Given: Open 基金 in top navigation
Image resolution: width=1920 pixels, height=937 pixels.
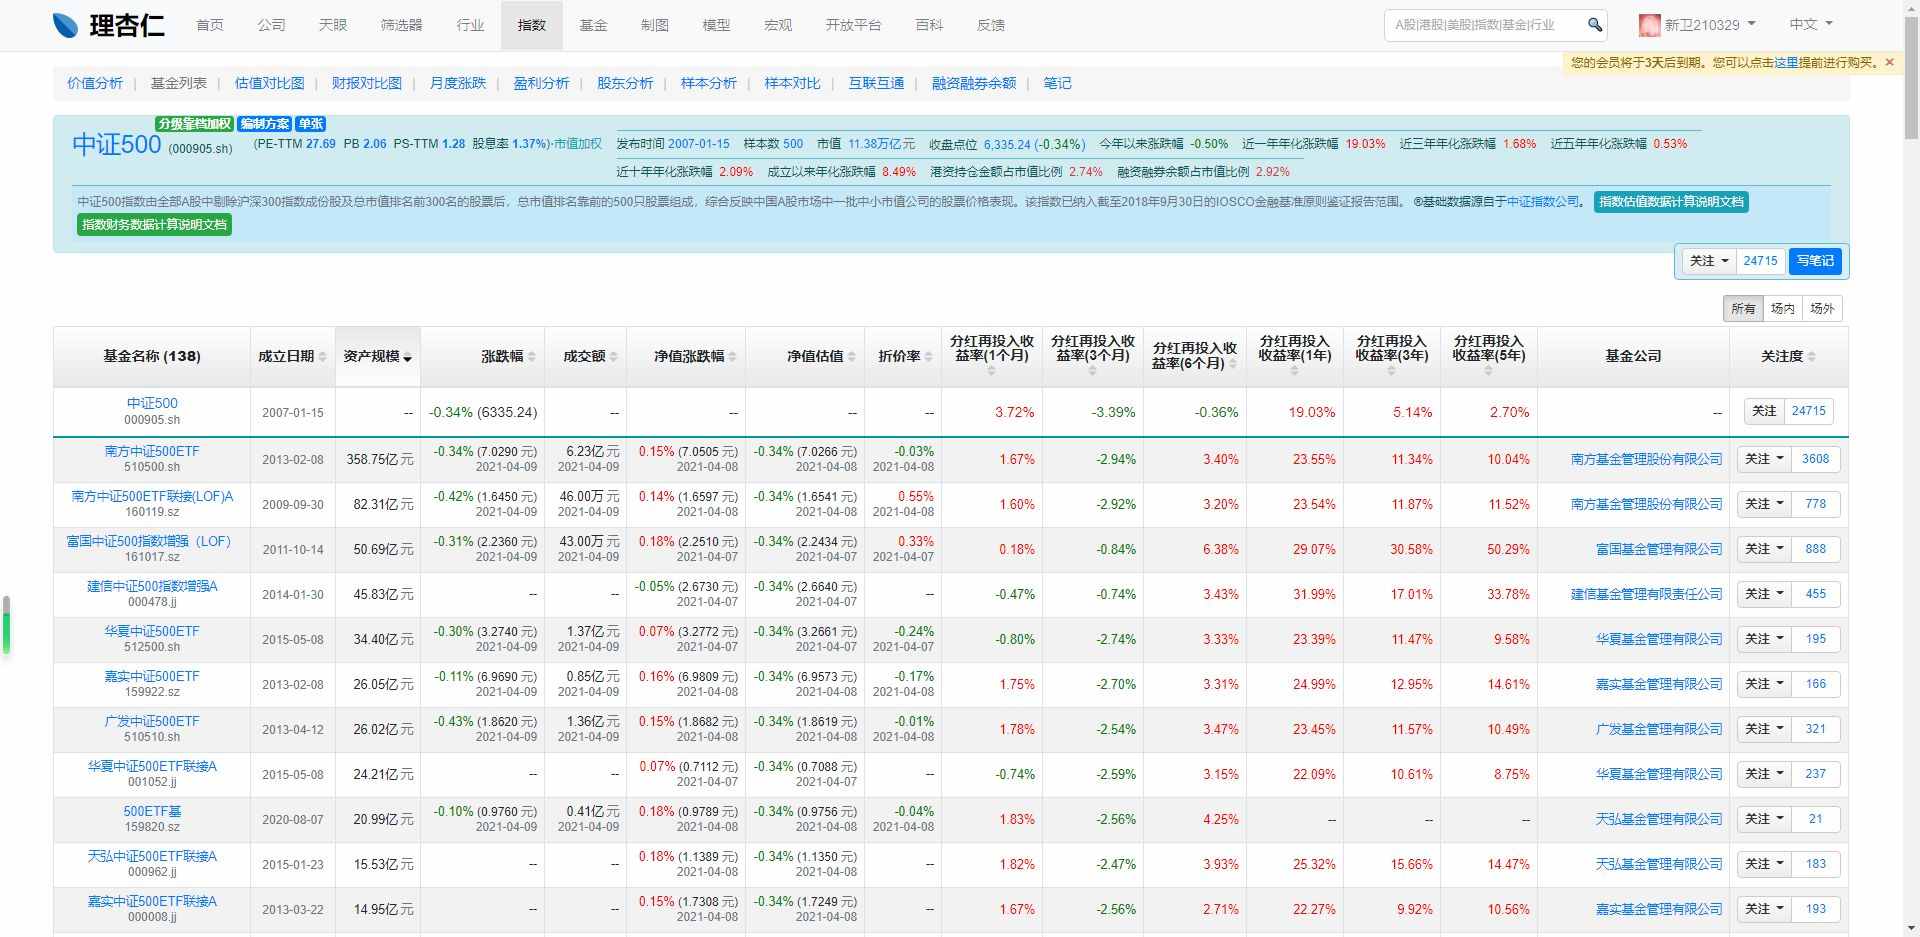Looking at the screenshot, I should (x=593, y=25).
